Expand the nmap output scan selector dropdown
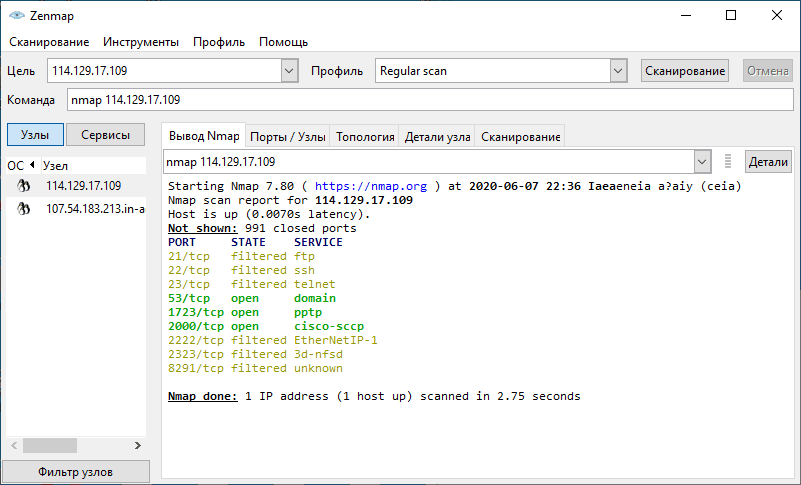 tap(701, 162)
